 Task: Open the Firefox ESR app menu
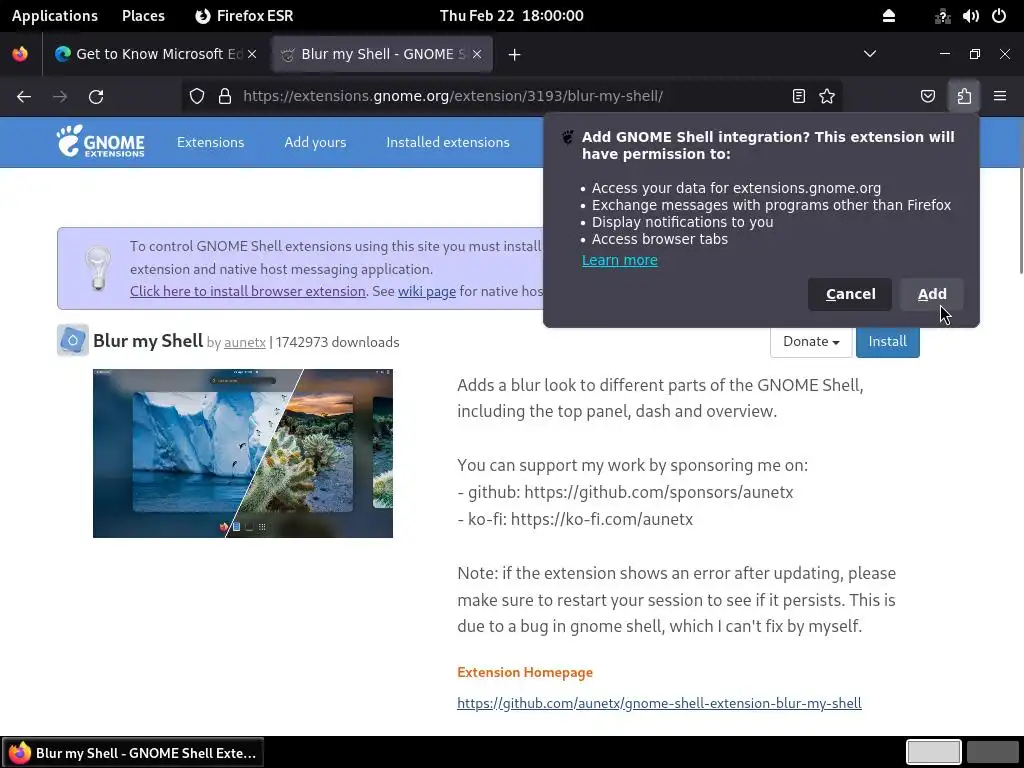click(245, 16)
